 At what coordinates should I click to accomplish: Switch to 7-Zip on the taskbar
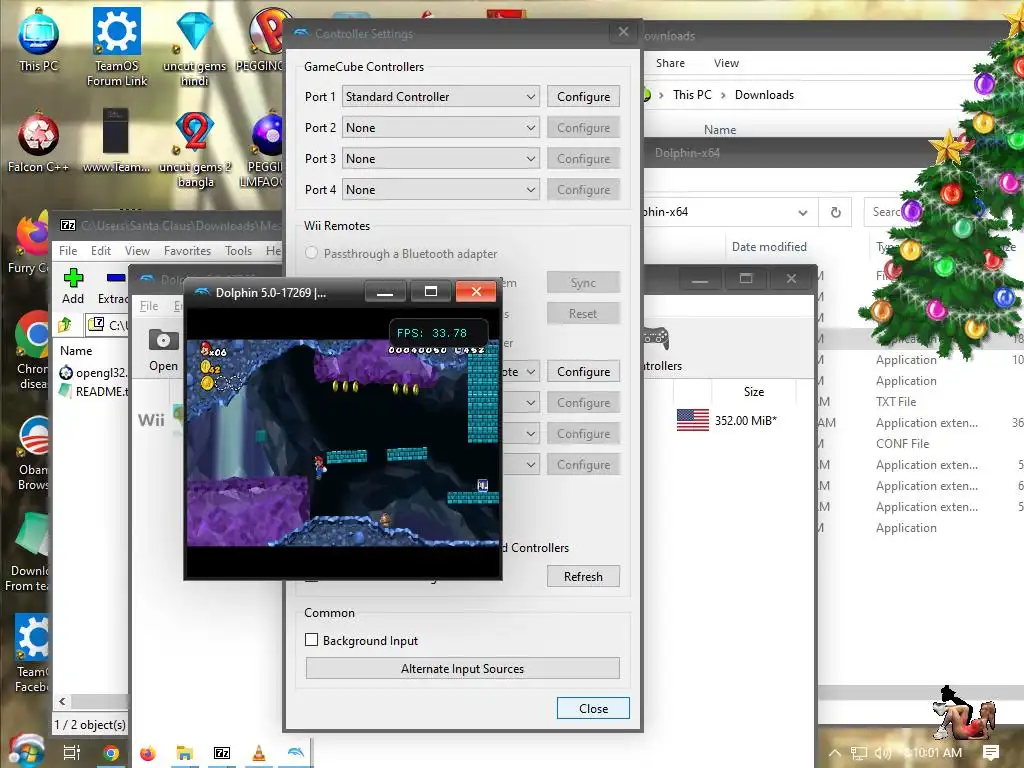point(222,753)
